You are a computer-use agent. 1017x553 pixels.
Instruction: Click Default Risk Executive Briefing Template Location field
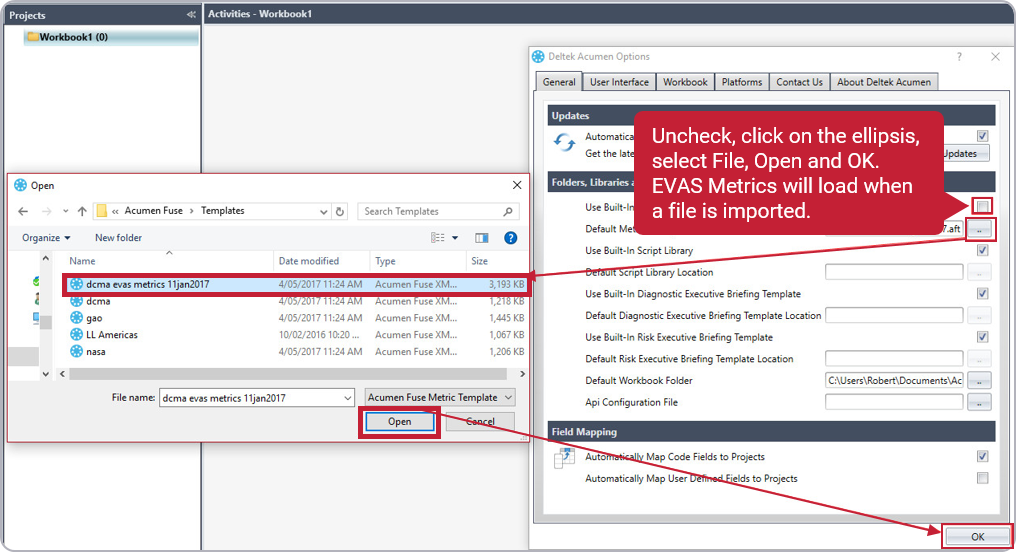point(894,359)
